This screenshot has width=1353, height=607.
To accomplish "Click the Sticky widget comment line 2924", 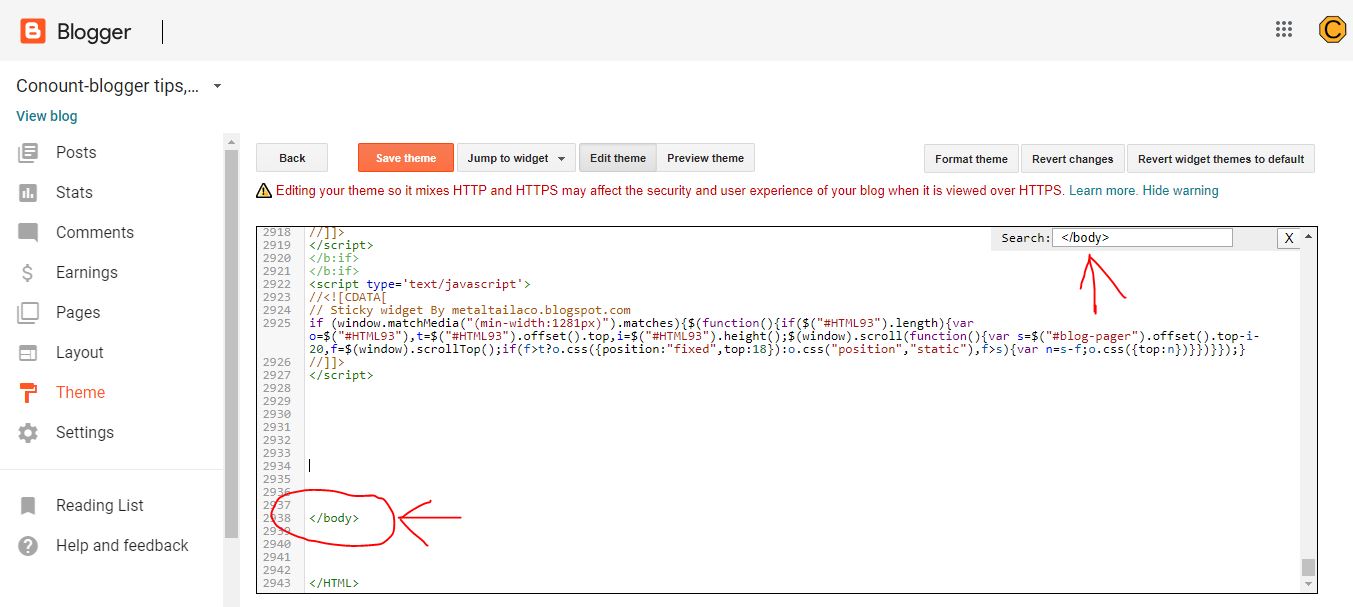I will (470, 310).
